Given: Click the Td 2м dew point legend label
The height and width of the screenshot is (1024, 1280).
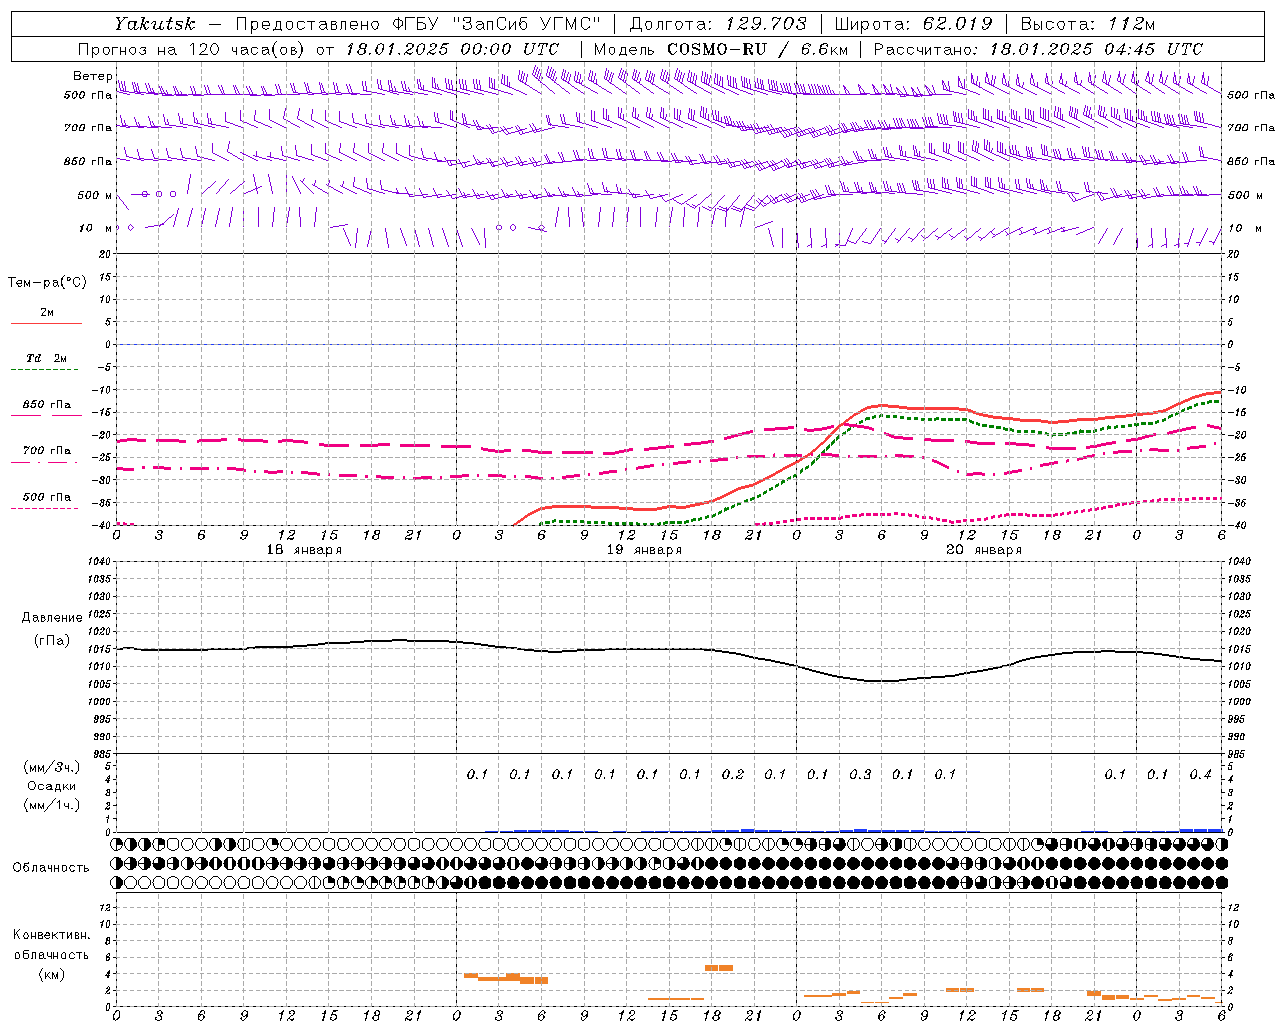Looking at the screenshot, I should pyautogui.click(x=47, y=358).
